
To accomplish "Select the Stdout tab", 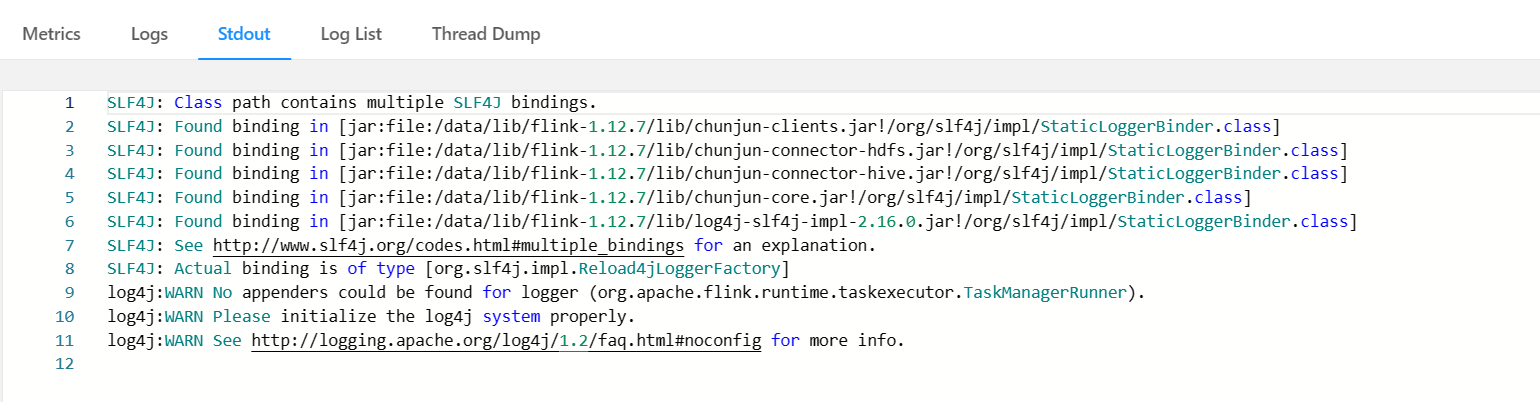I will point(244,33).
